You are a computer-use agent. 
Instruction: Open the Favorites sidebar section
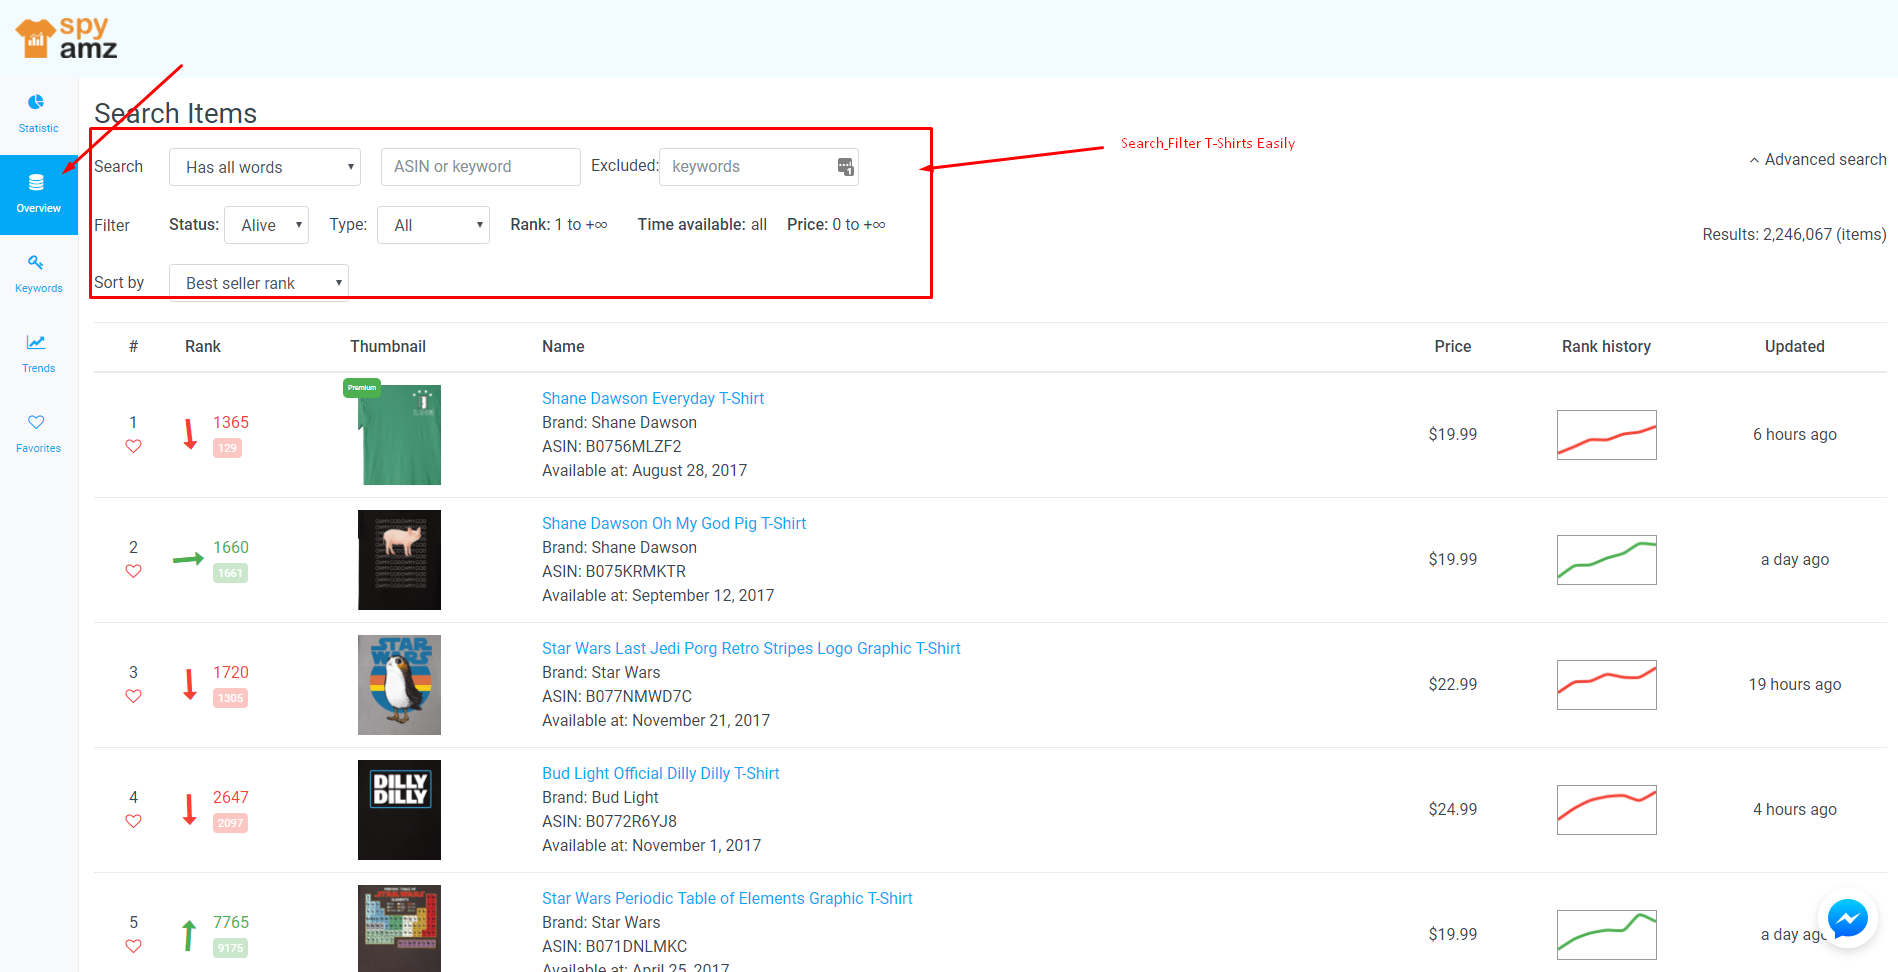(x=38, y=433)
